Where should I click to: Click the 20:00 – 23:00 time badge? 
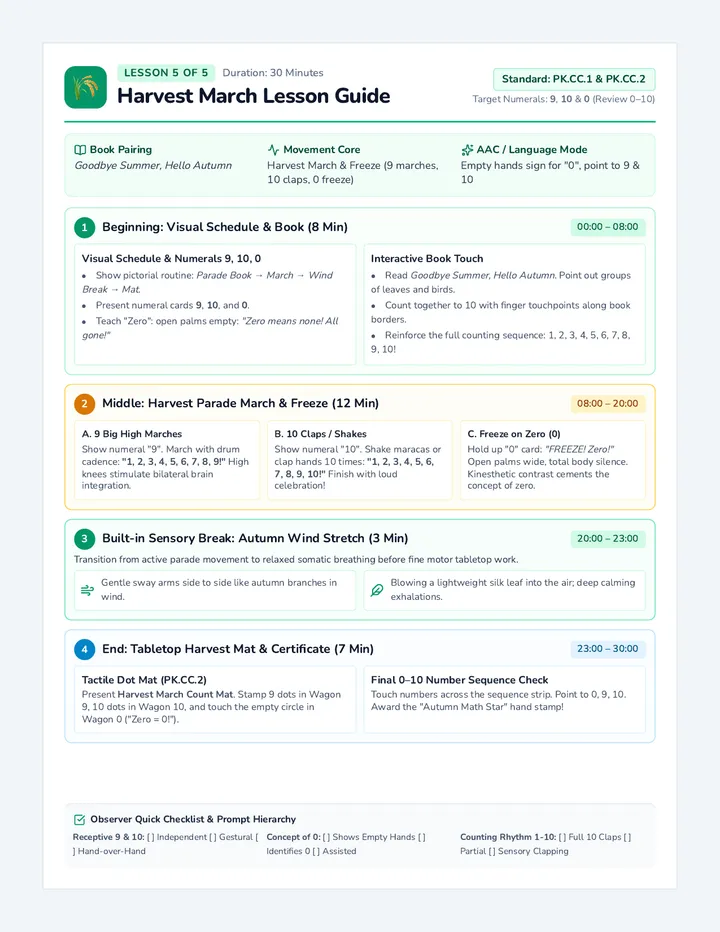(608, 539)
